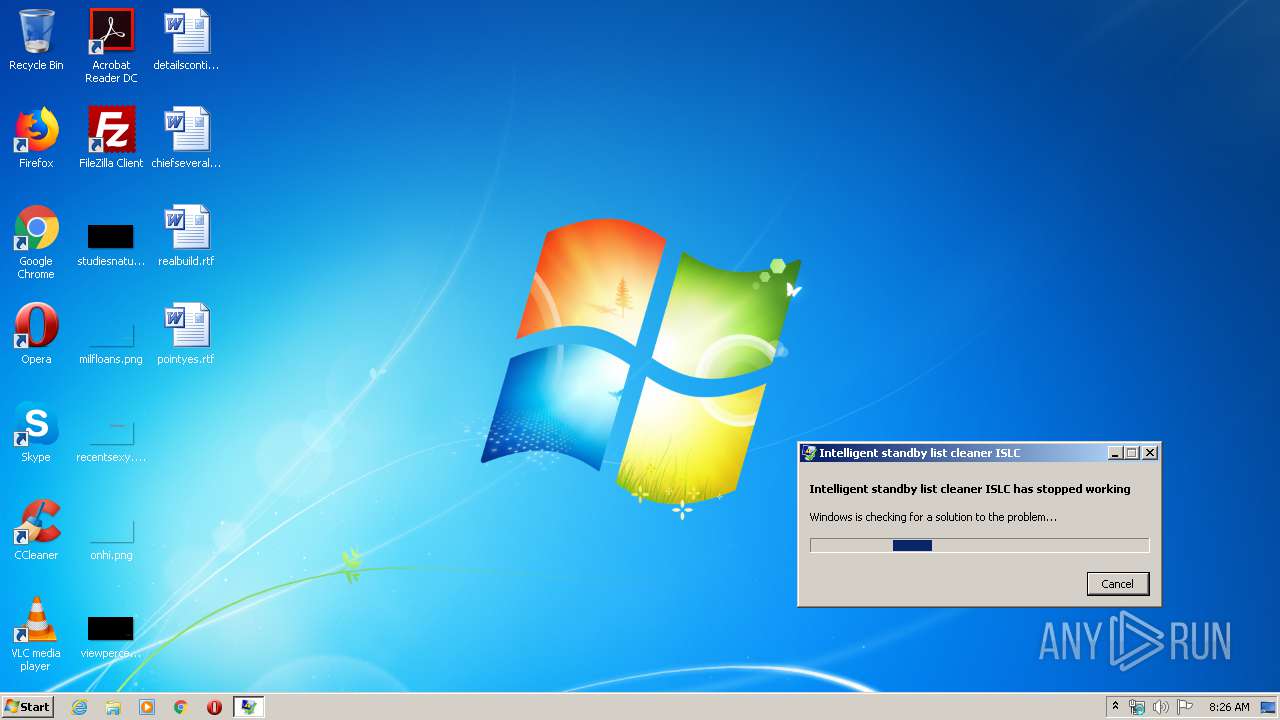Select the recentsexy file icon
This screenshot has height=720, width=1280.
point(111,440)
